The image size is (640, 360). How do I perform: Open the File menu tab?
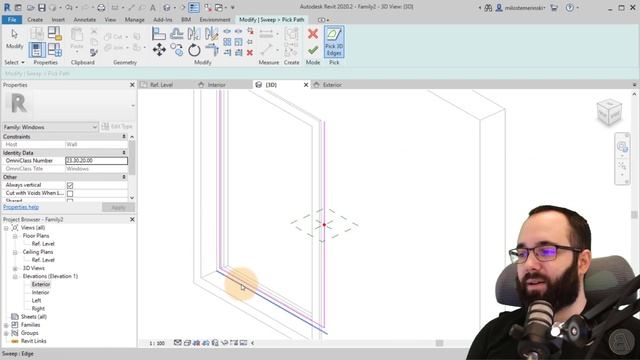(x=12, y=20)
